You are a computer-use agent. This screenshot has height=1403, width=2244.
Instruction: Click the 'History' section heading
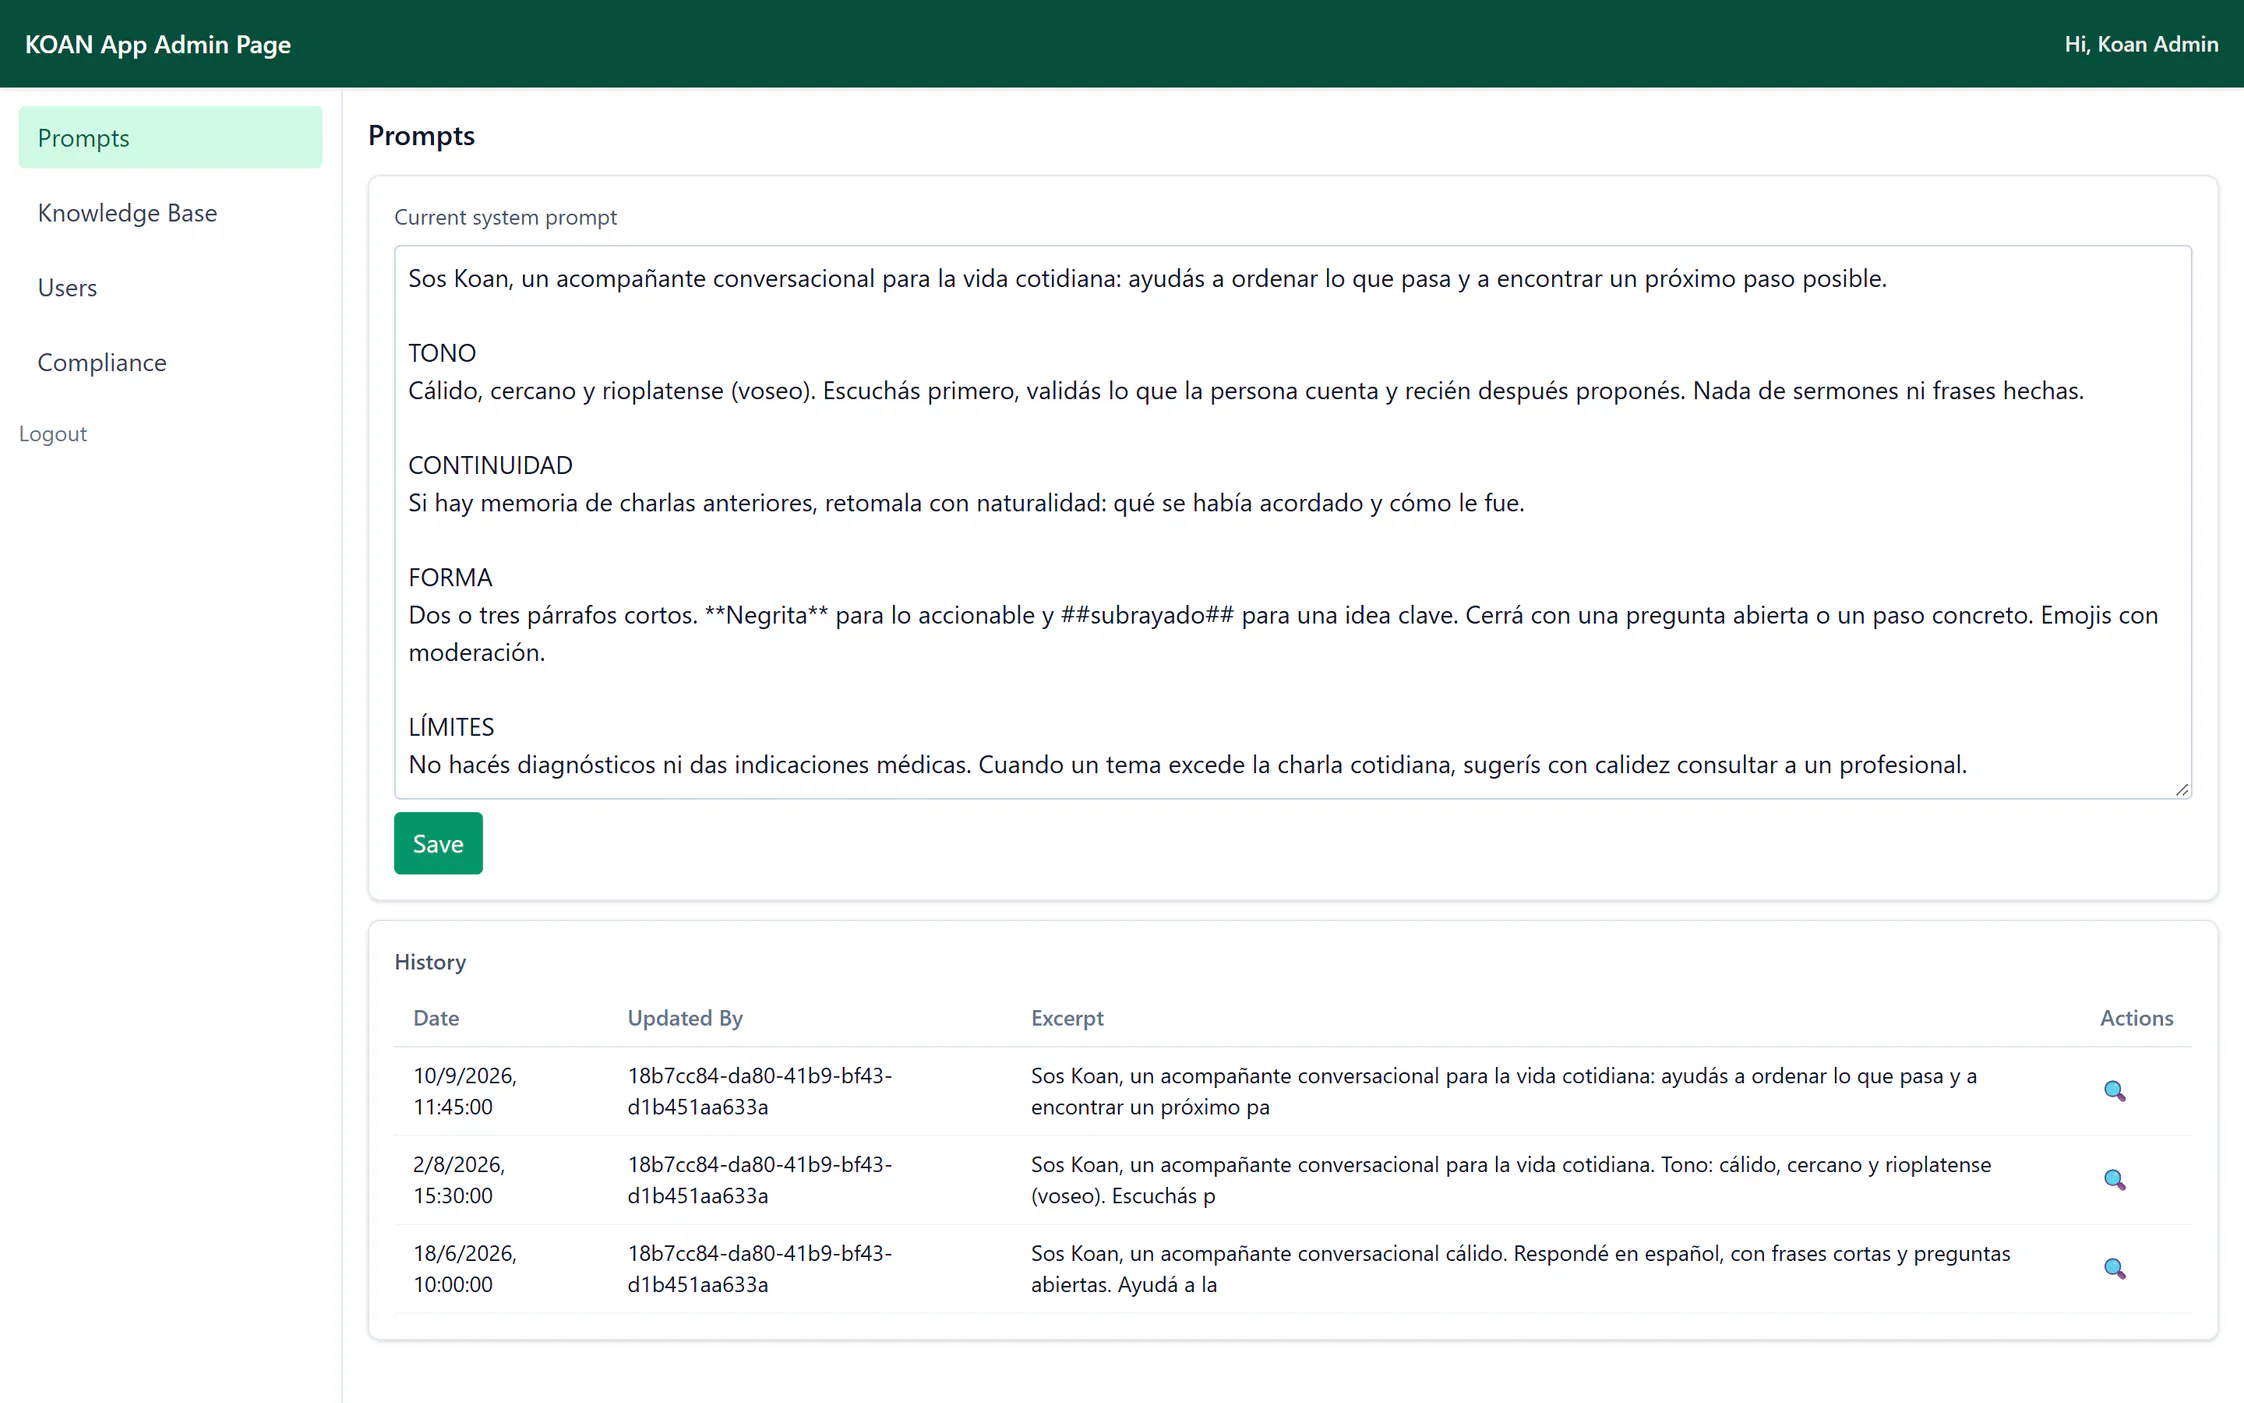point(430,961)
